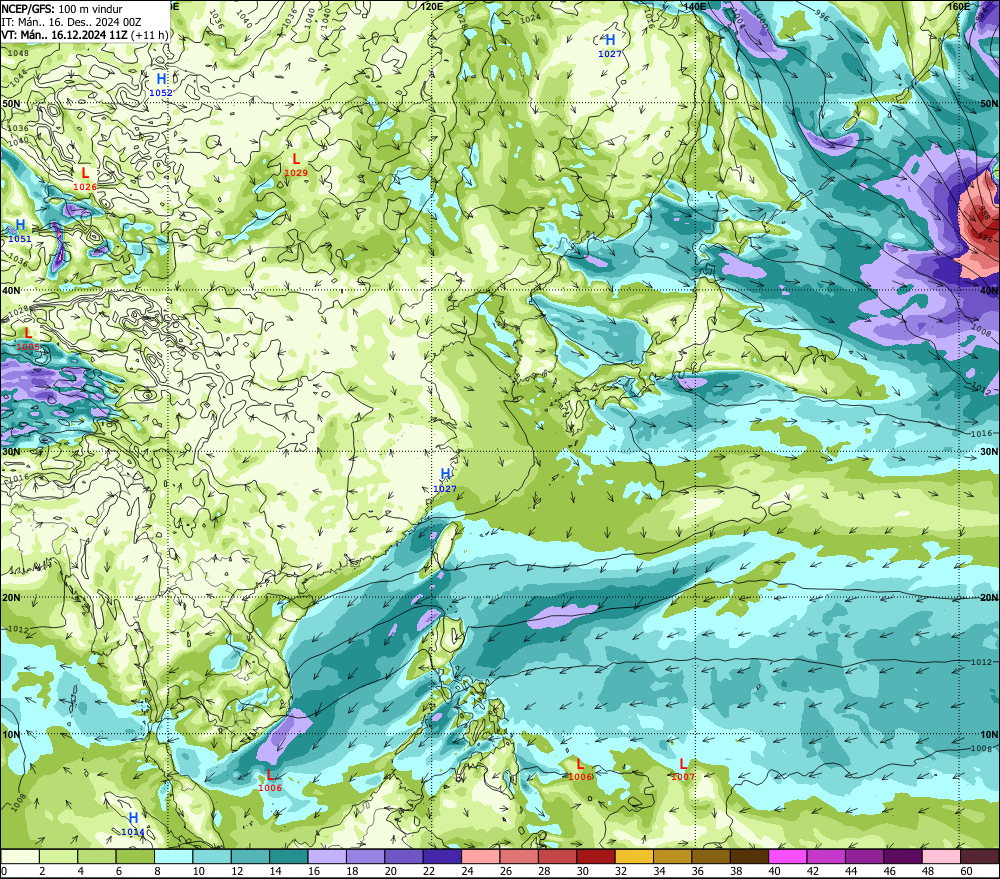Click the H 1014 high pressure marker
Screen dimensions: 1000x879
coord(133,824)
